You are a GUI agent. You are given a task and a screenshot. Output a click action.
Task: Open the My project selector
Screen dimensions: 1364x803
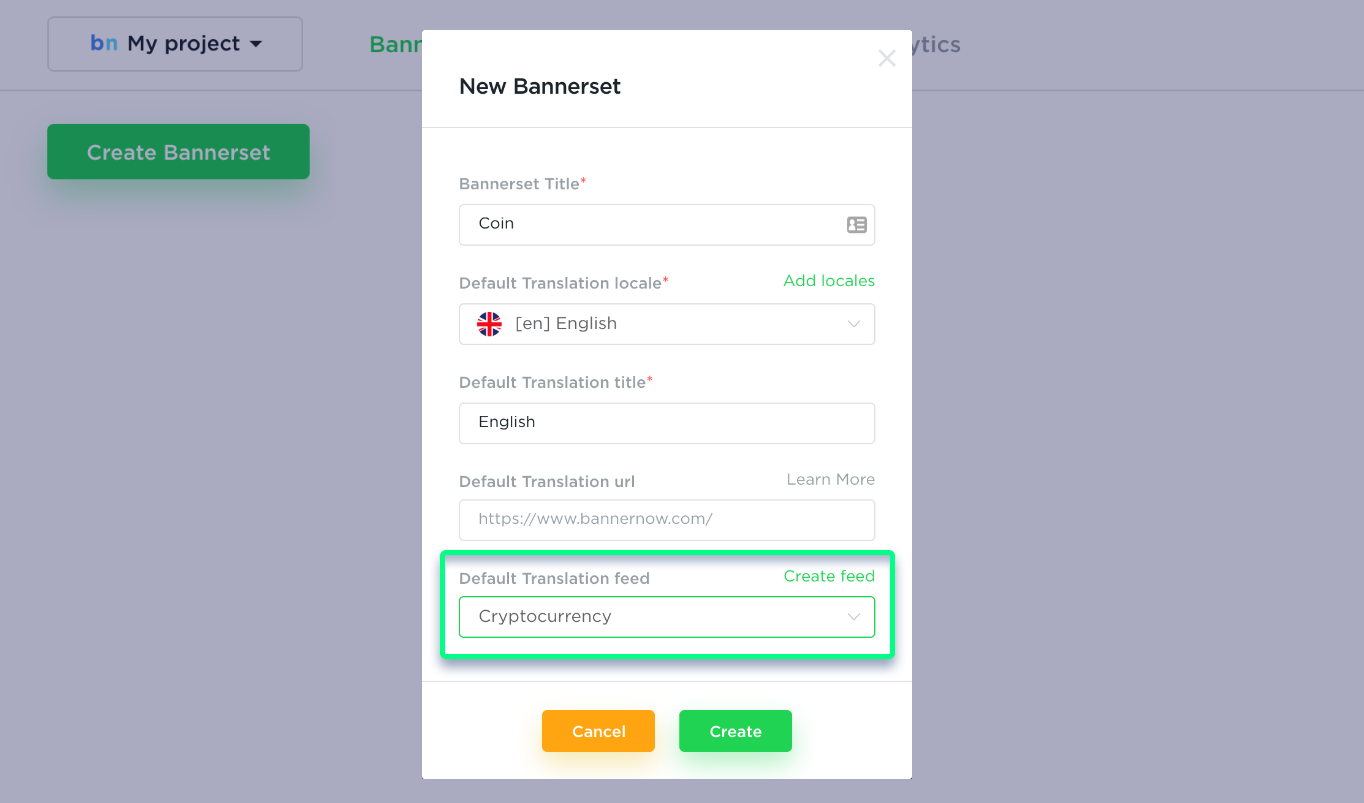(x=175, y=44)
